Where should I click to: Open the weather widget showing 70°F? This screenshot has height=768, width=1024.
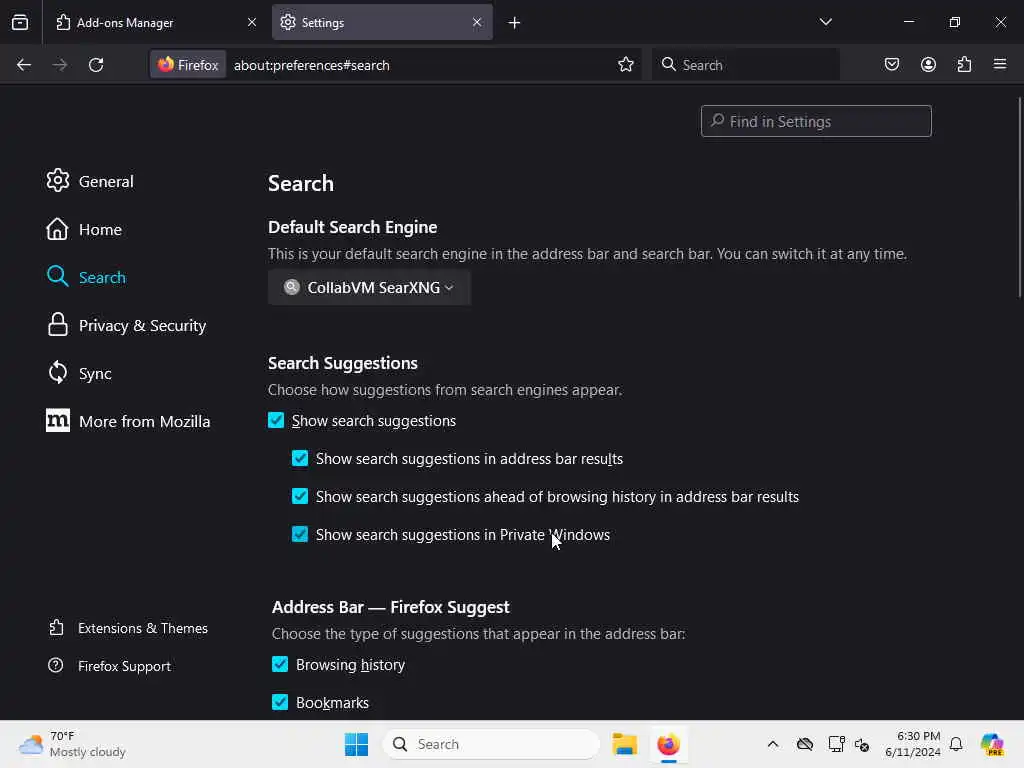[72, 744]
